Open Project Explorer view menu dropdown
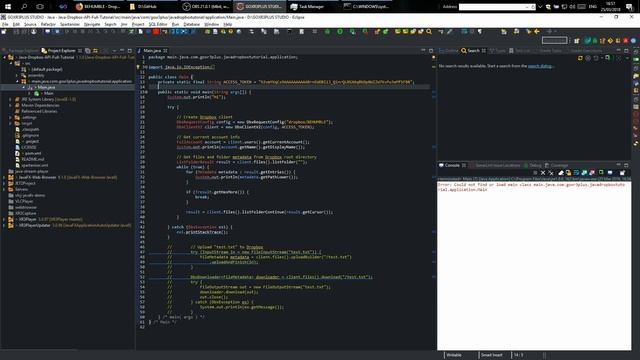Viewport: 640px width, 360px height. pyautogui.click(x=114, y=51)
